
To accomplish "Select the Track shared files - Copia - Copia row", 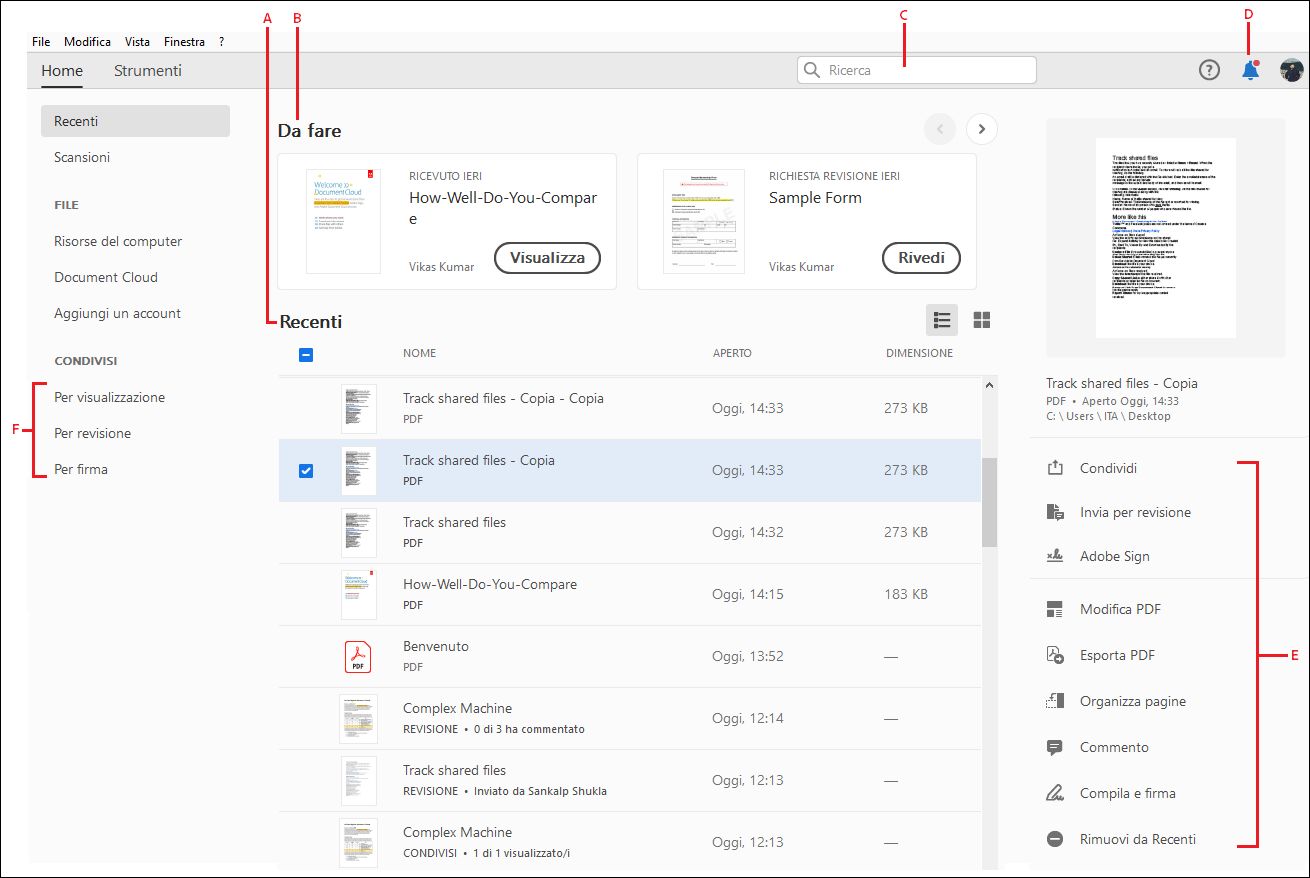I will pyautogui.click(x=630, y=408).
